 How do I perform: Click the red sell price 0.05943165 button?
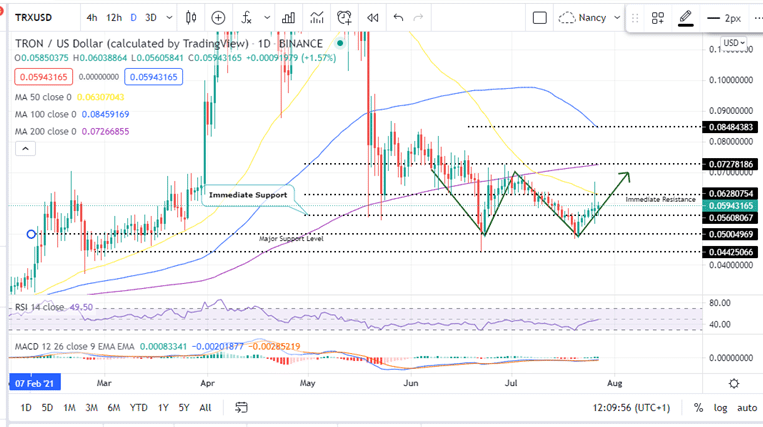(x=43, y=77)
